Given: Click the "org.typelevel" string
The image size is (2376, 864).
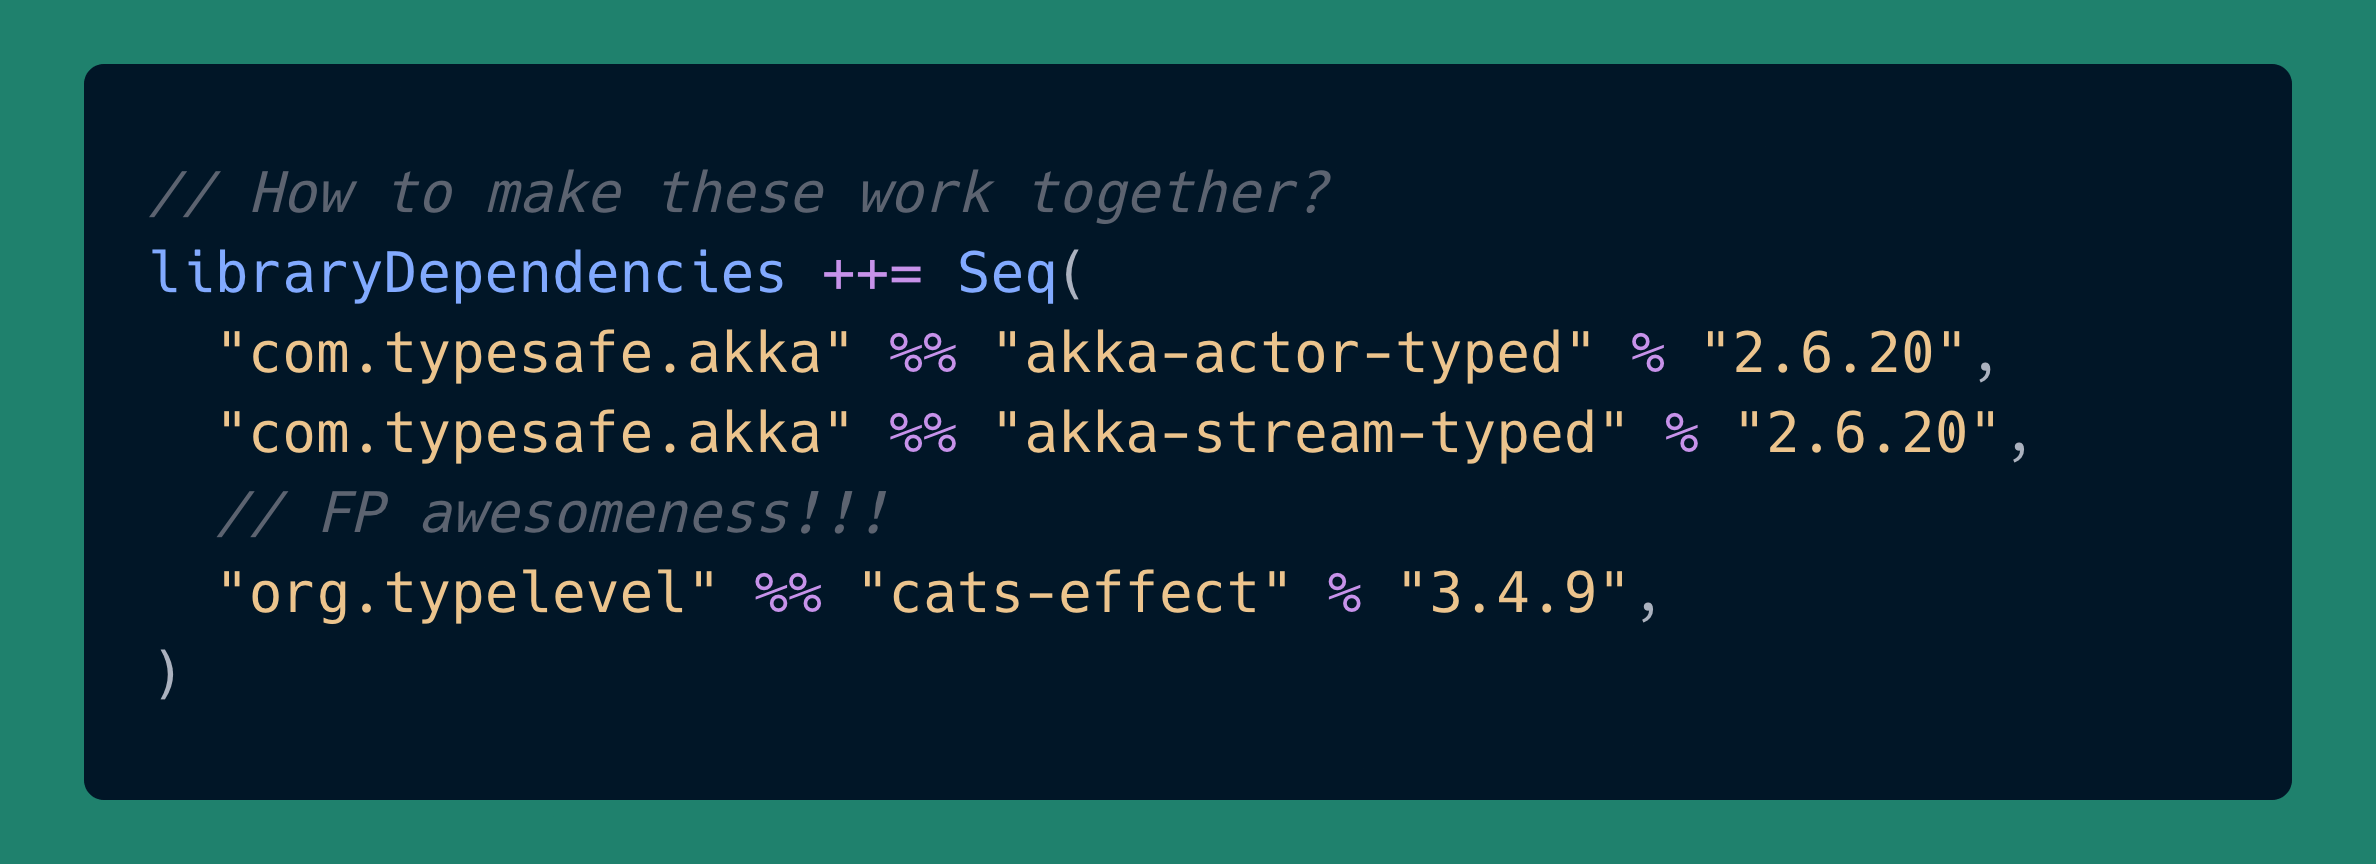Looking at the screenshot, I should [467, 593].
